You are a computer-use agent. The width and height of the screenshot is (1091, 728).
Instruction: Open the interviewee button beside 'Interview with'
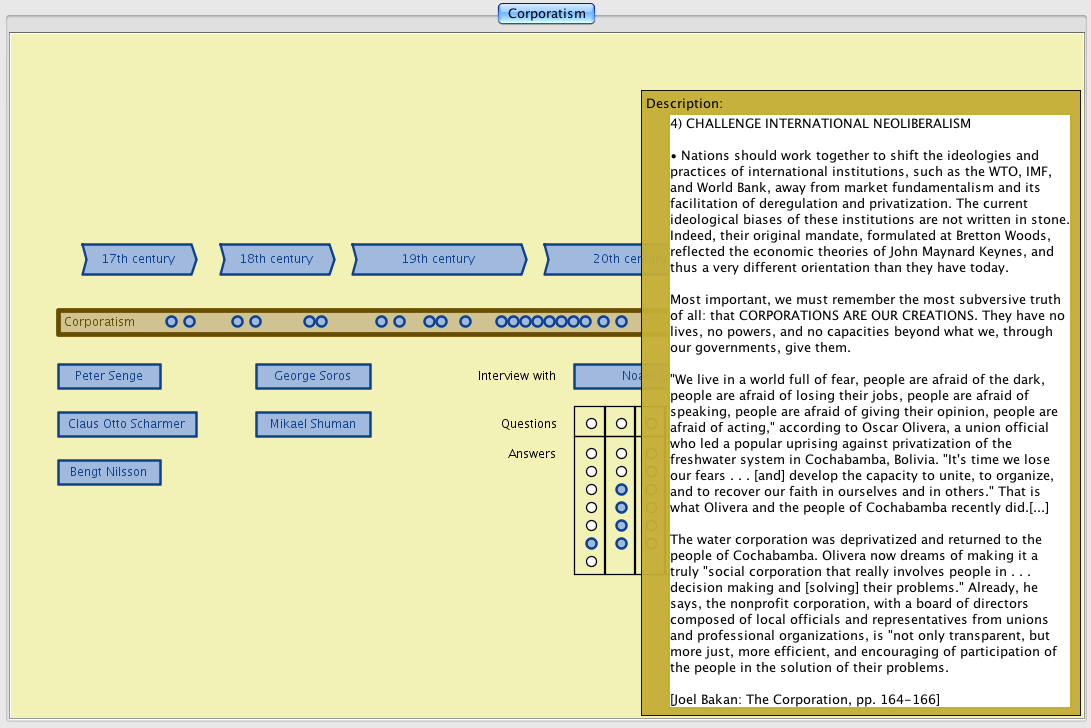pos(607,376)
